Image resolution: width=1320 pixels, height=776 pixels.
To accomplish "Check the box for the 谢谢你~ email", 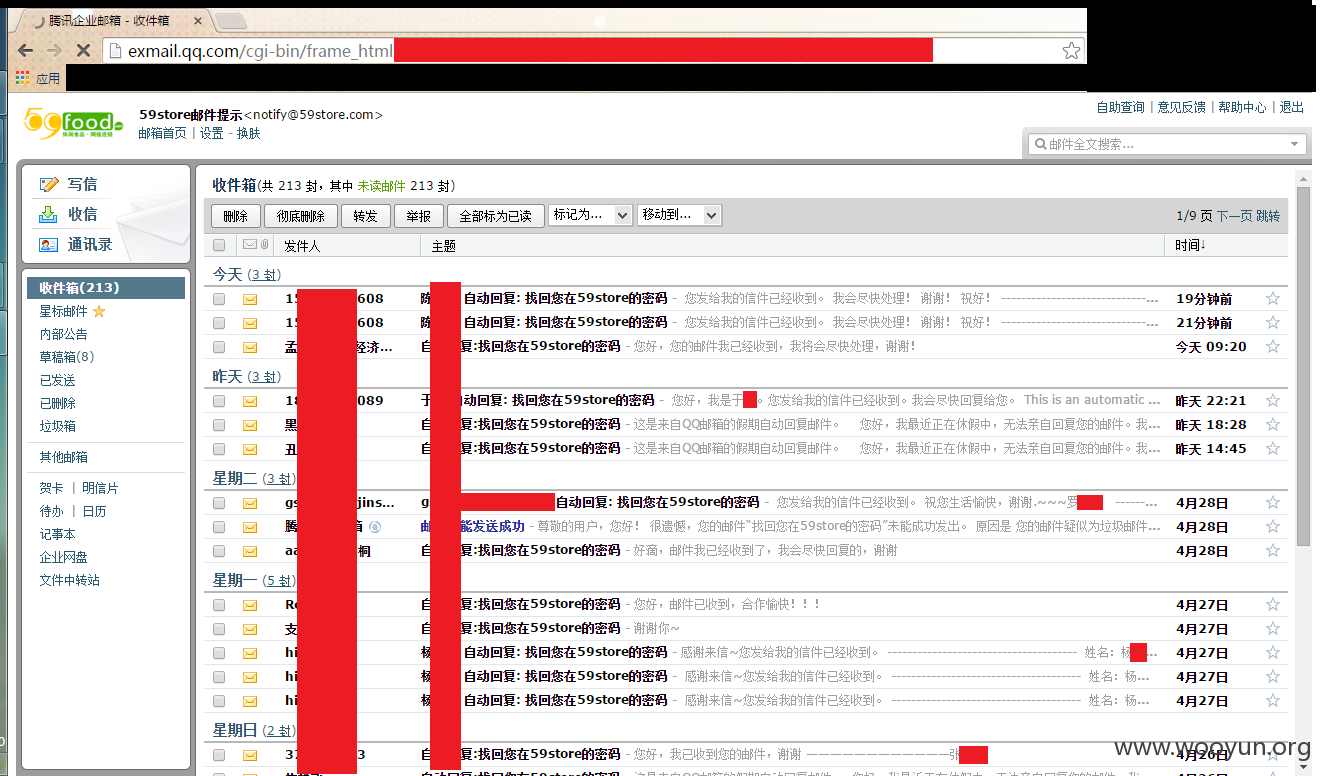I will [219, 628].
